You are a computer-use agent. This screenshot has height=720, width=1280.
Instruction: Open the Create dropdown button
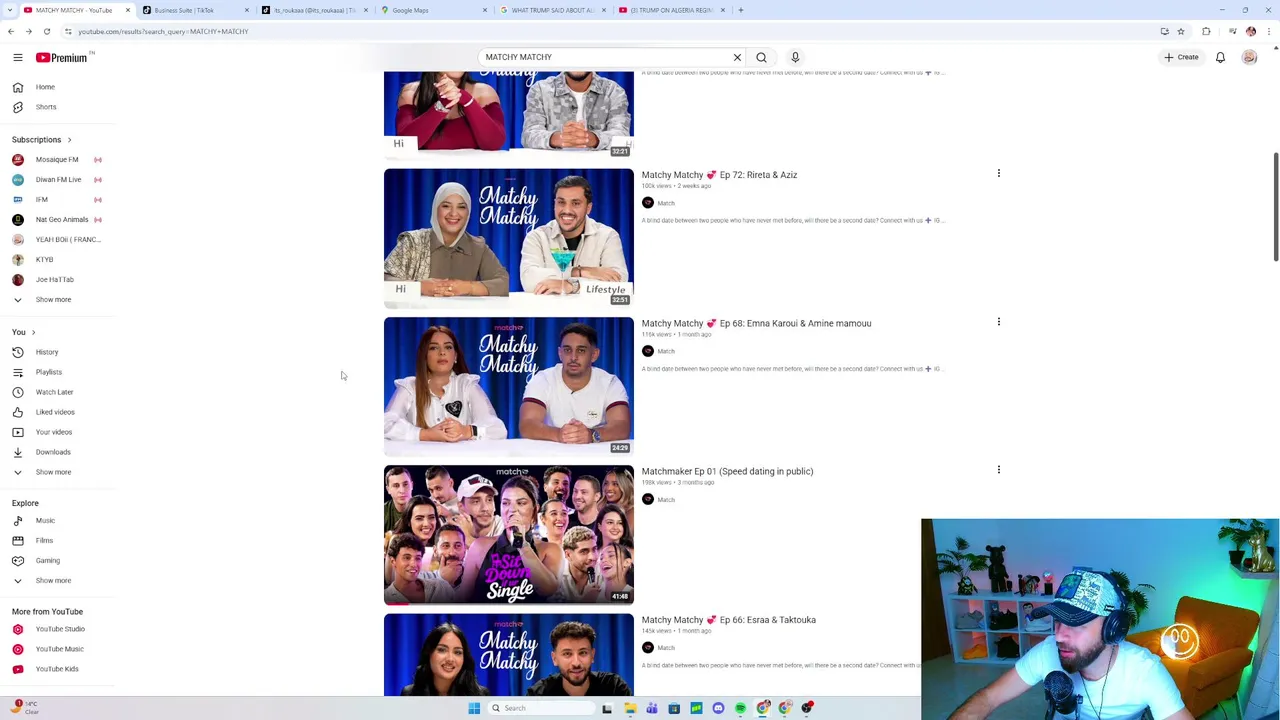coord(1181,57)
